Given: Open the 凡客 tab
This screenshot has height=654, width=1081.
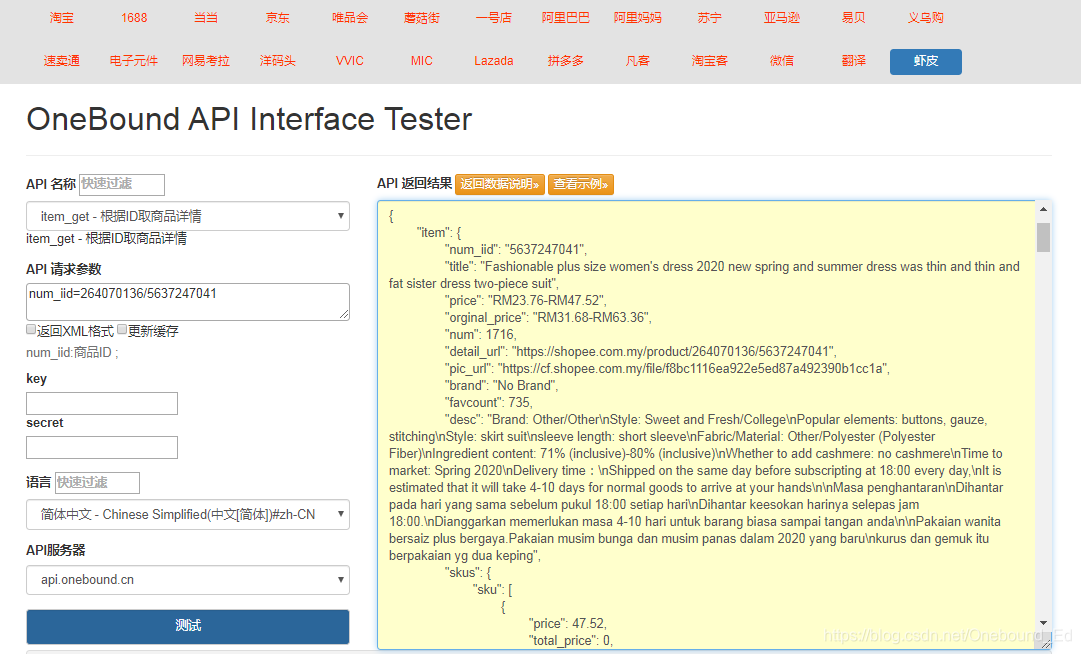Looking at the screenshot, I should click(638, 61).
